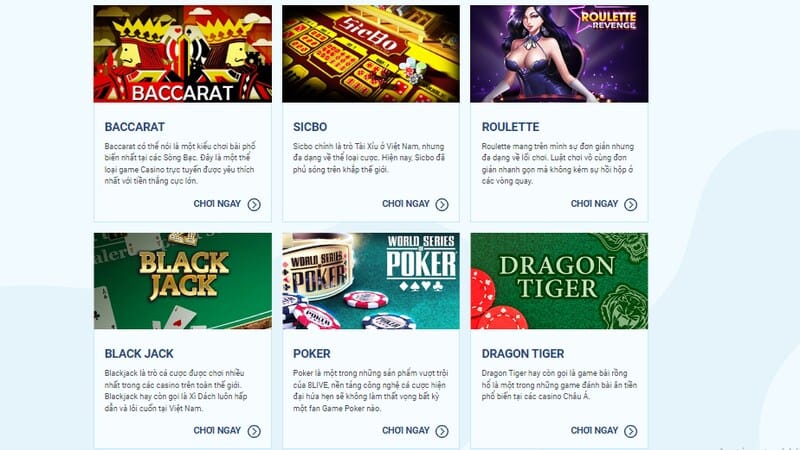Open the World Series Poker banner image

(x=371, y=281)
